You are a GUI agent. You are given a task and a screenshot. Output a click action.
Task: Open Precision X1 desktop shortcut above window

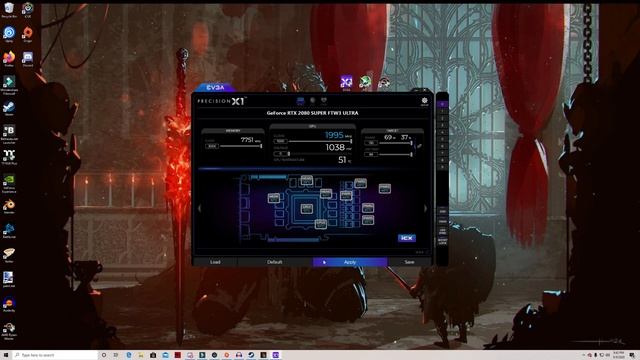[346, 83]
